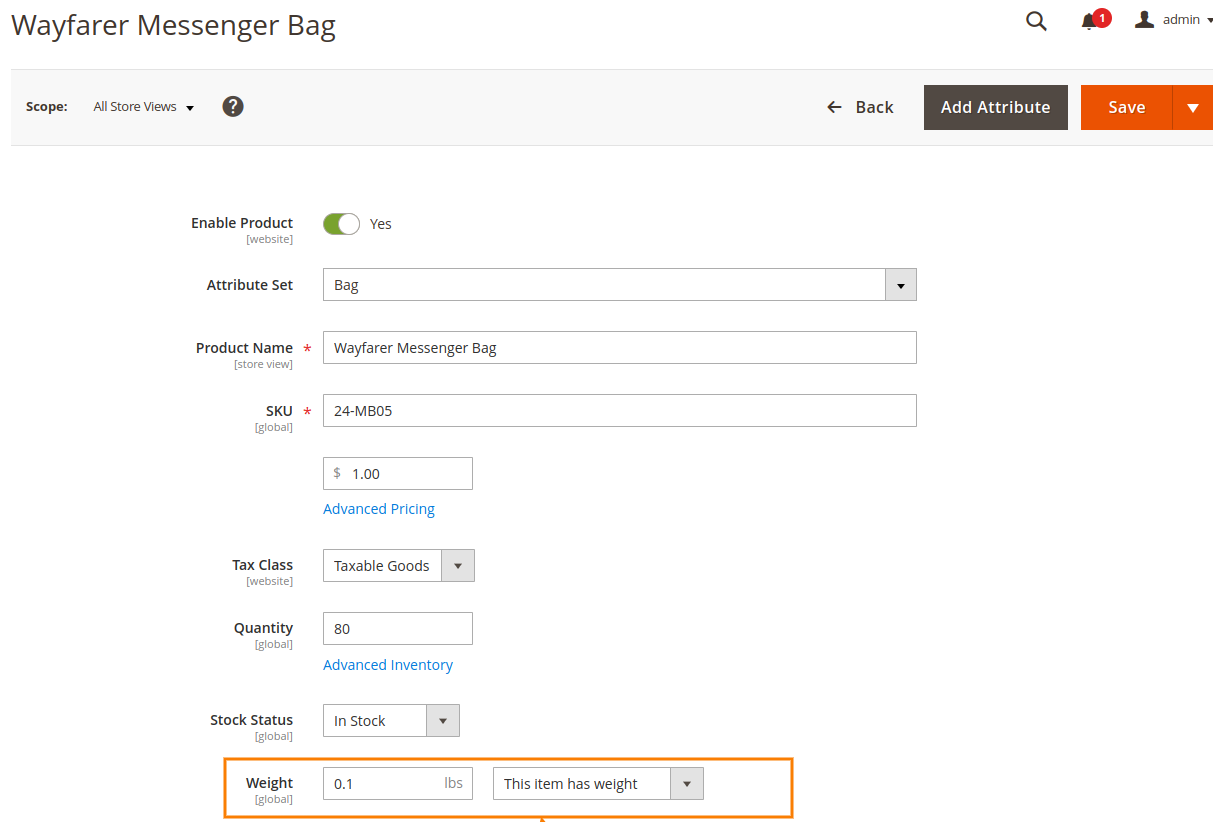Toggle Enable Product off
This screenshot has width=1213, height=822.
point(341,223)
